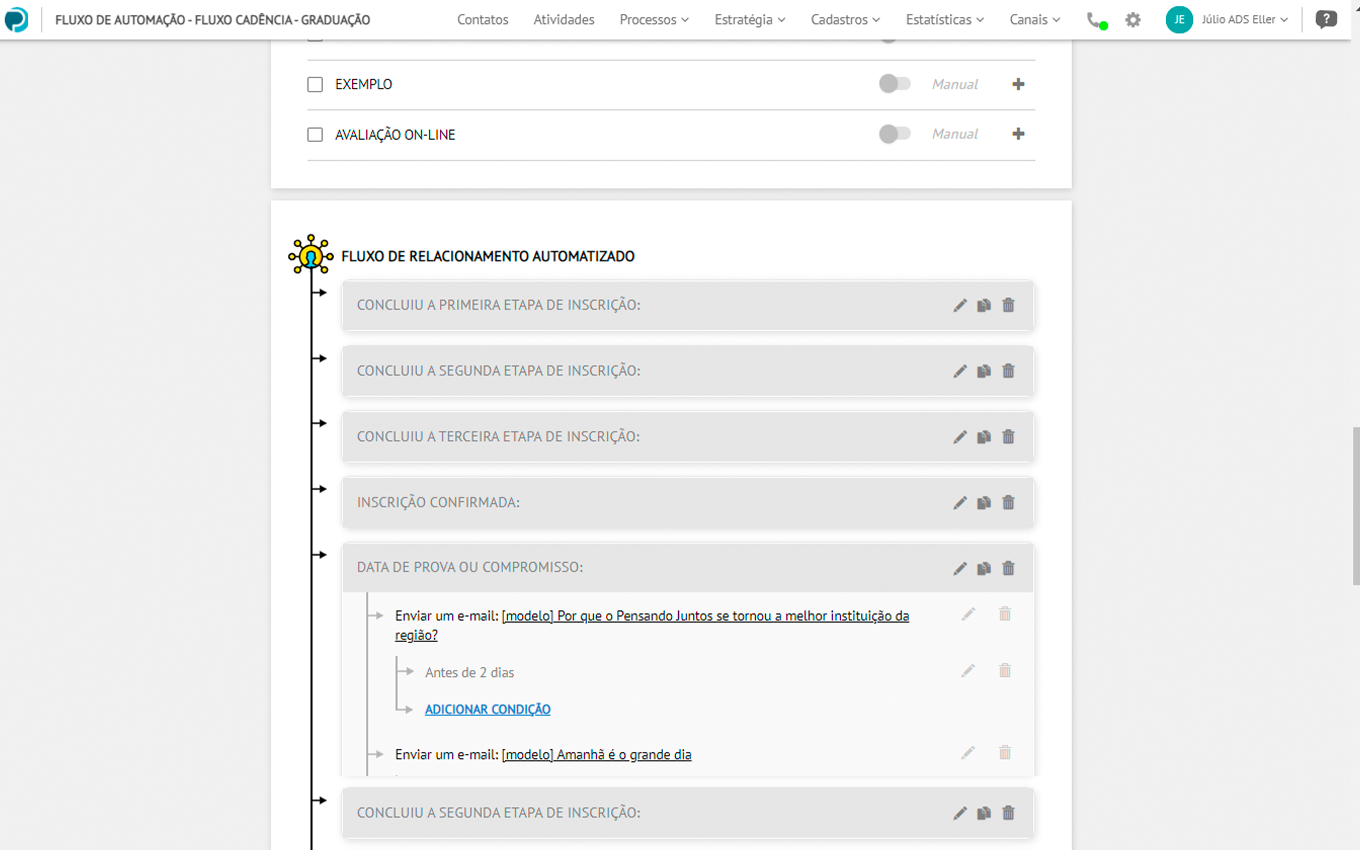
Task: Click trash icon for DATA DE PROVA OU COMPROMISSO
Action: pyautogui.click(x=1008, y=568)
